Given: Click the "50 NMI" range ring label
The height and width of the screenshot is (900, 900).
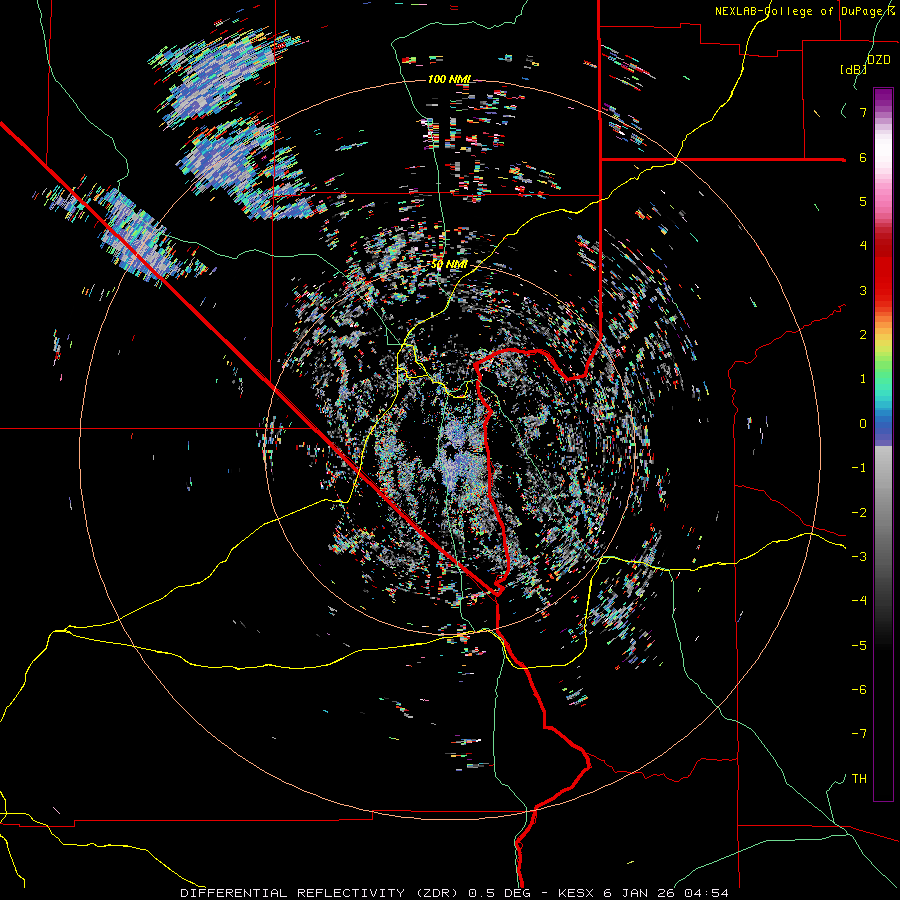Looking at the screenshot, I should pos(449,265).
